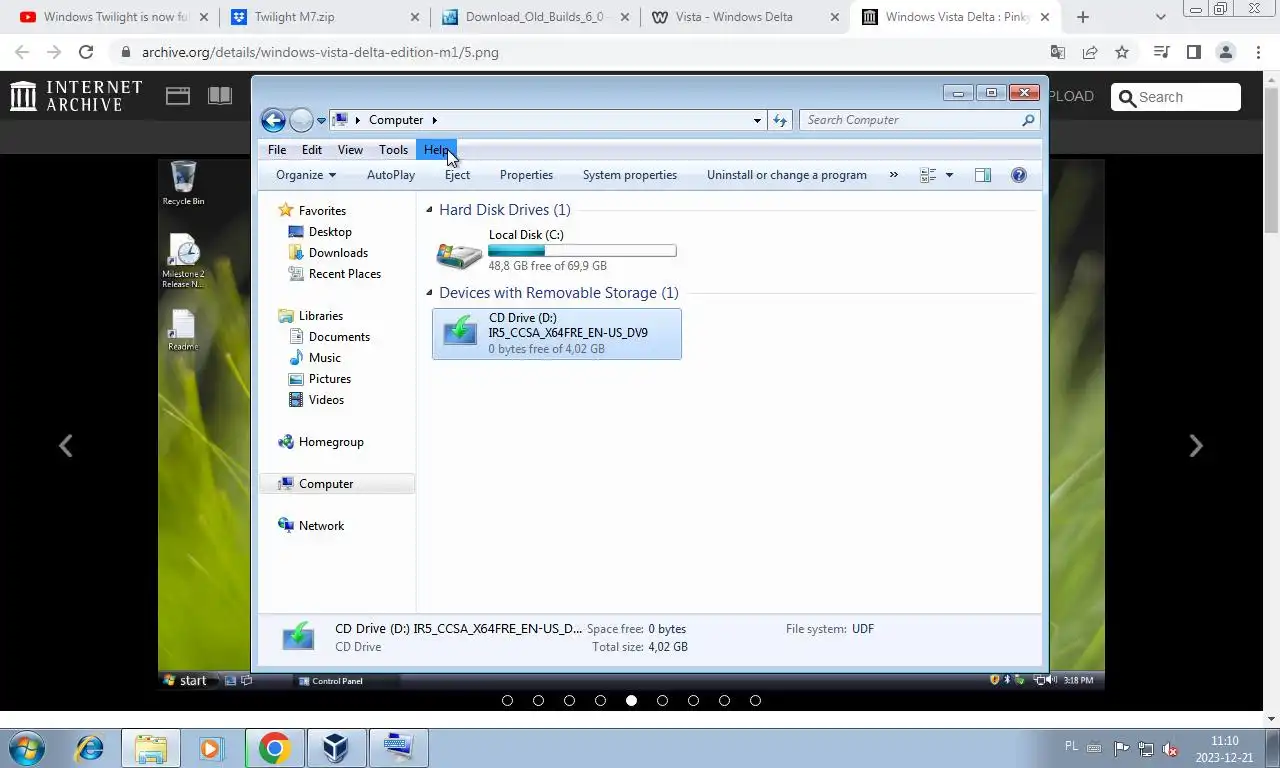Open Internet Explorer from the taskbar
1280x768 pixels.
click(x=90, y=748)
